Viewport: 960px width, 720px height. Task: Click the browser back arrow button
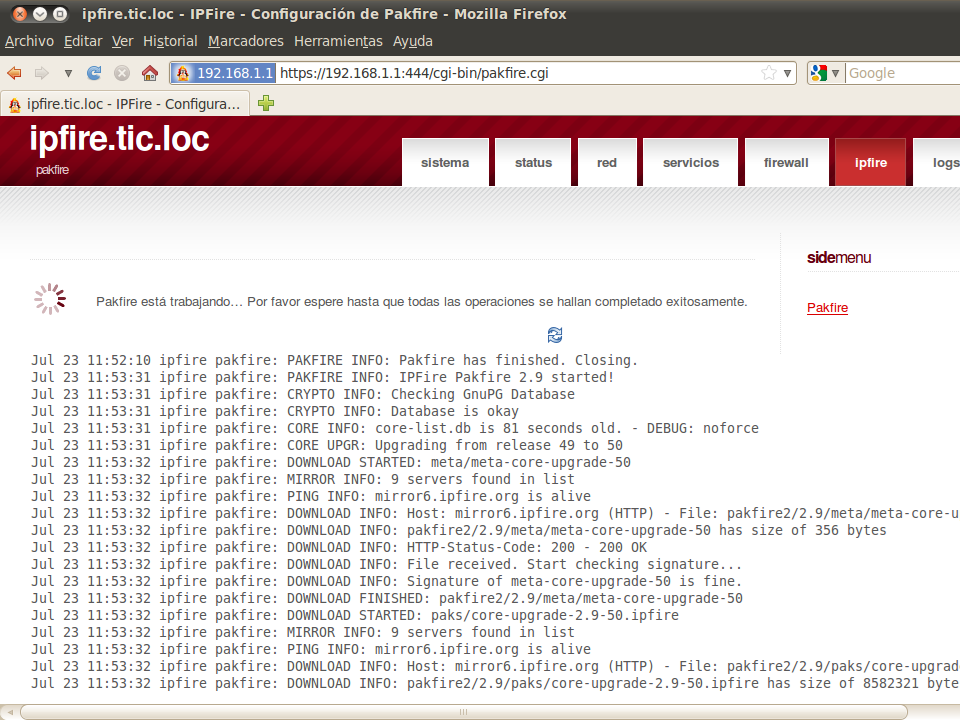15,73
